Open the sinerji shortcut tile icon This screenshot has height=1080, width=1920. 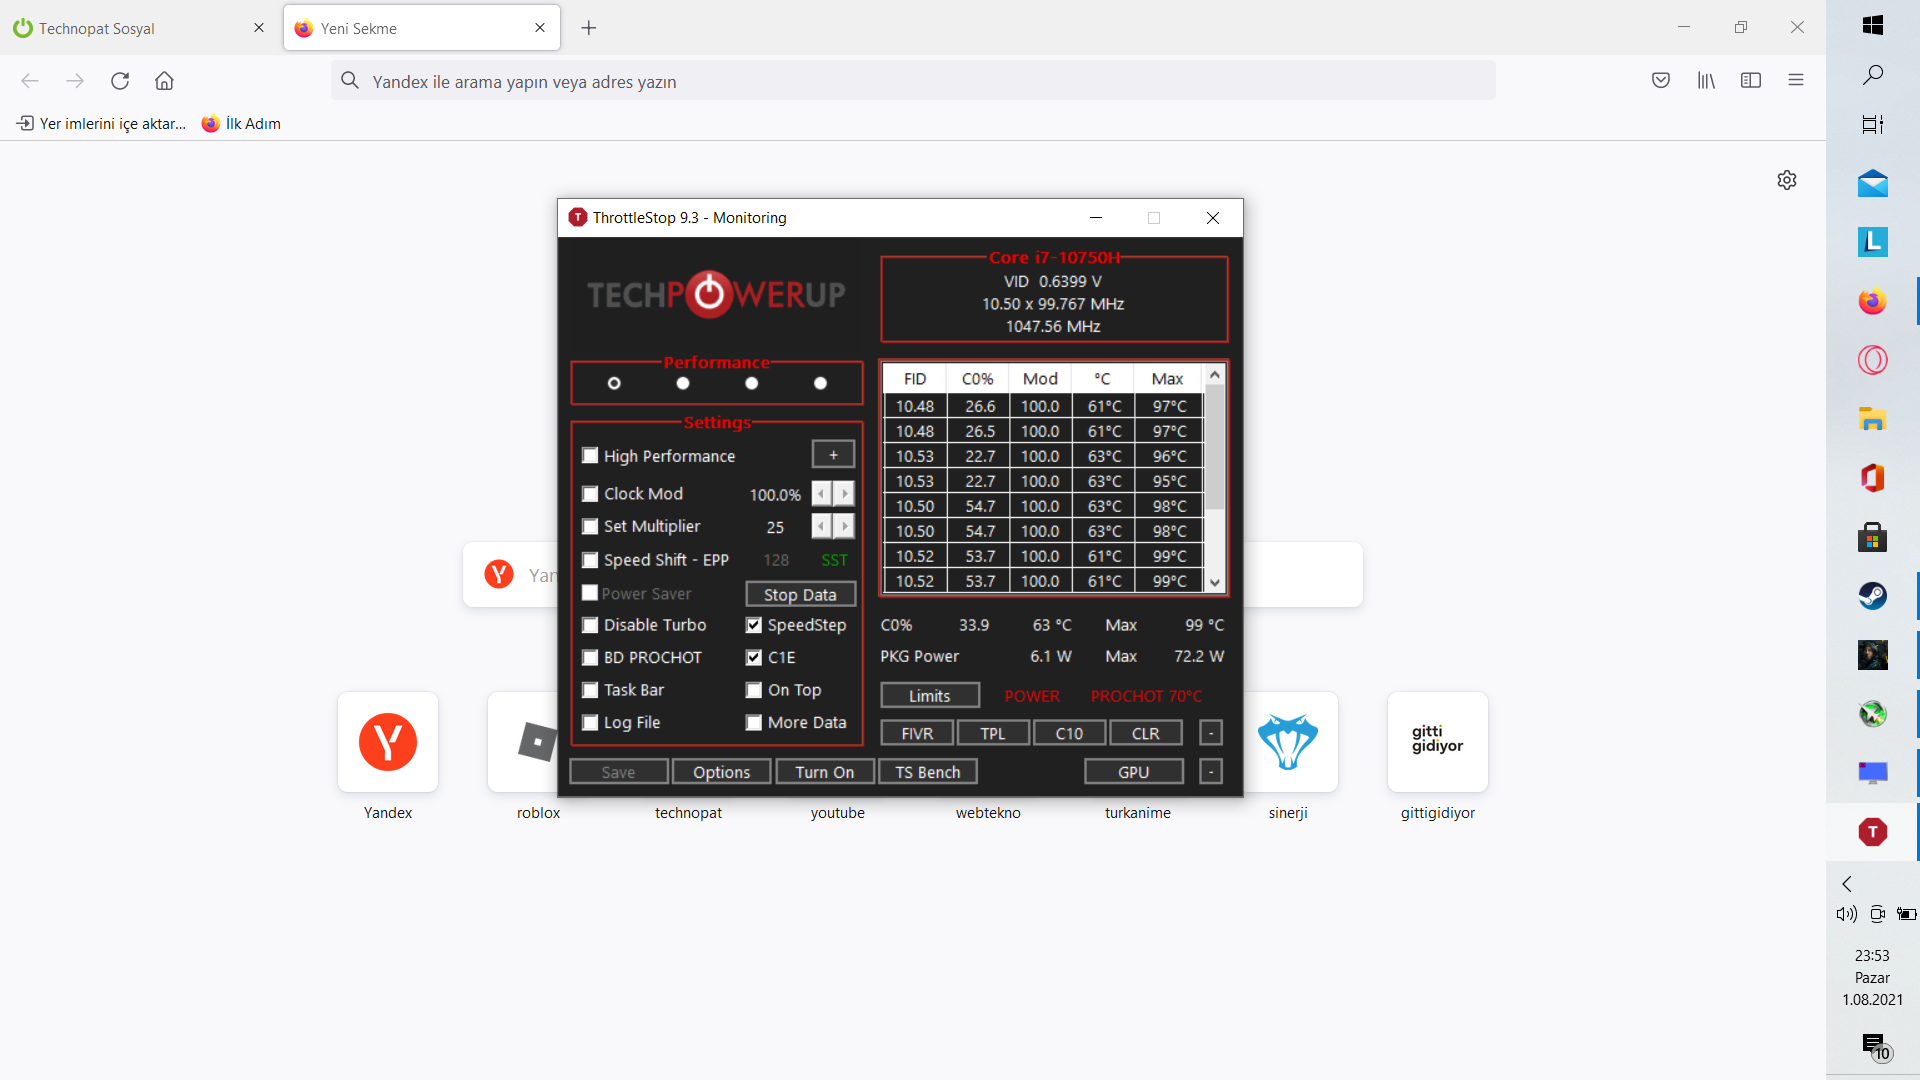coord(1287,742)
